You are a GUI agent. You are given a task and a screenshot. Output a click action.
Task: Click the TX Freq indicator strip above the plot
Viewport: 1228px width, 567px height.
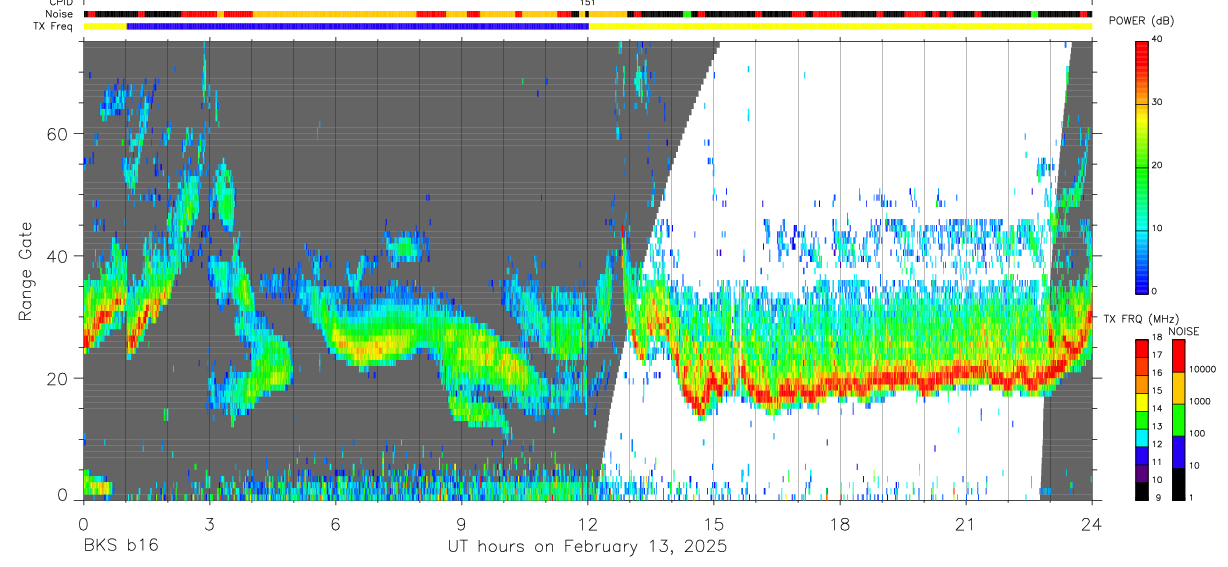[587, 26]
